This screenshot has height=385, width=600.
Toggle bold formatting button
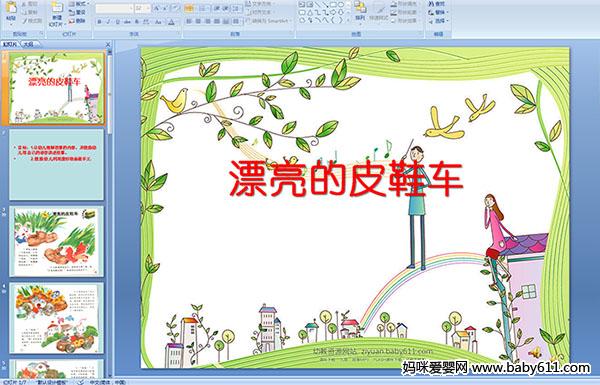[99, 22]
